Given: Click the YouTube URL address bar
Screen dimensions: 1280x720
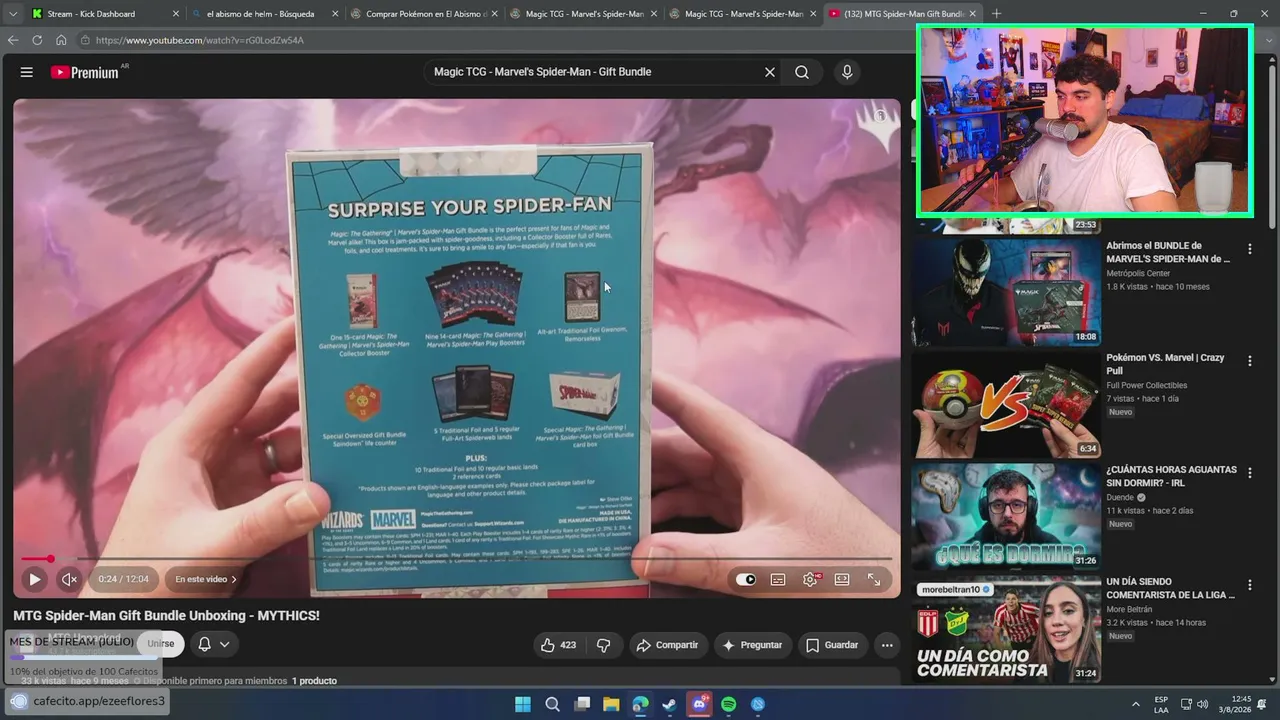Looking at the screenshot, I should (495, 40).
